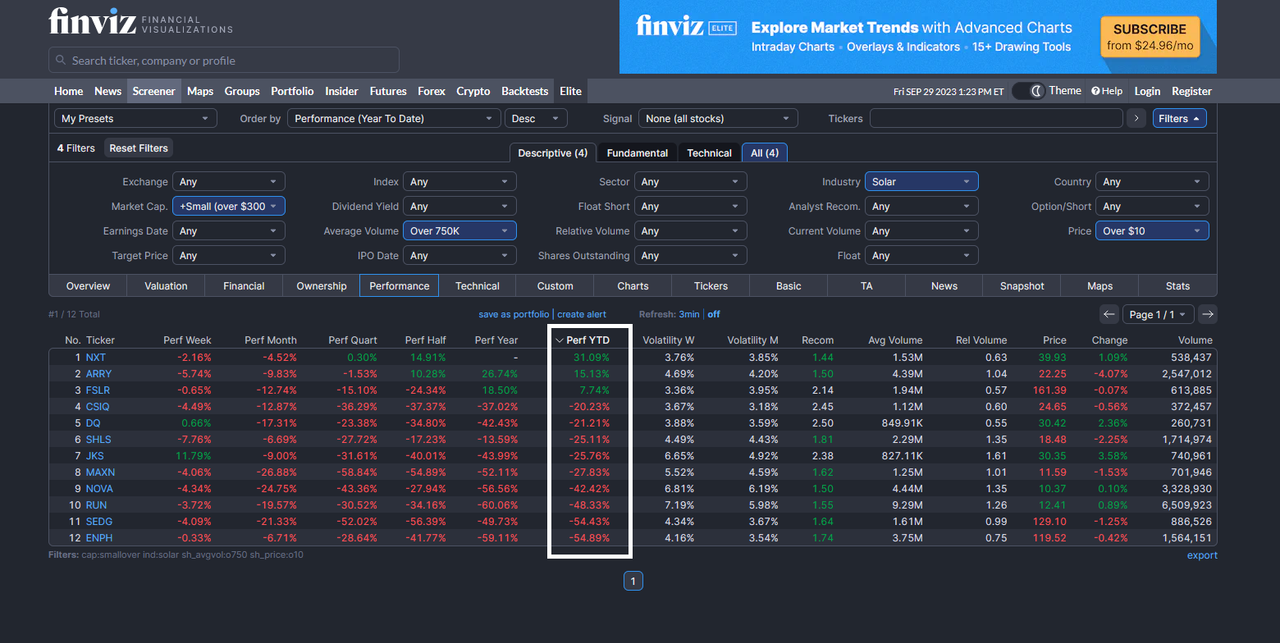This screenshot has height=643, width=1280.
Task: Turn refresh off
Action: (x=714, y=314)
